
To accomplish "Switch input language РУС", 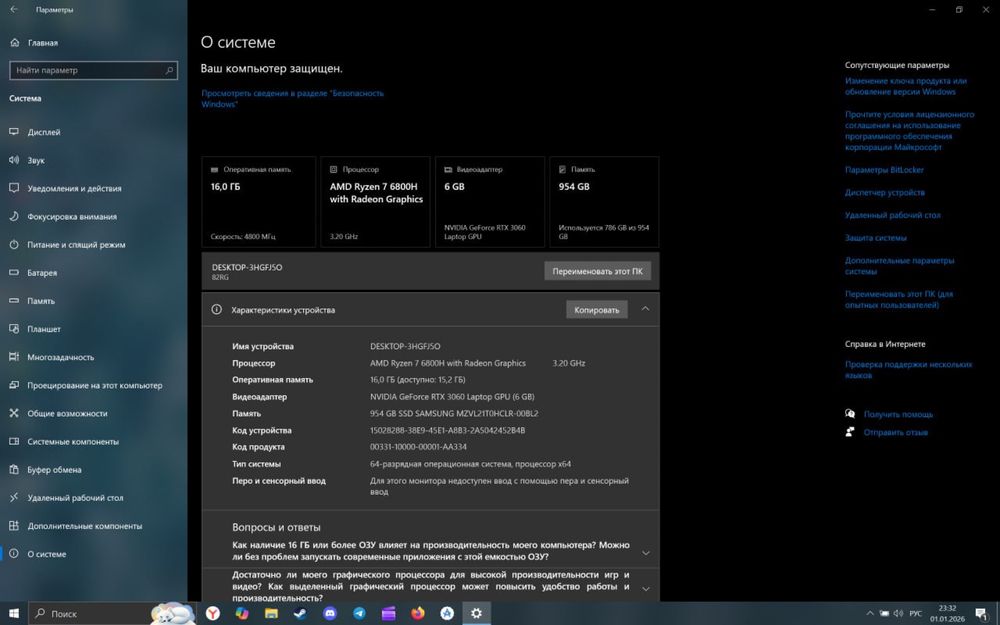I will (915, 614).
